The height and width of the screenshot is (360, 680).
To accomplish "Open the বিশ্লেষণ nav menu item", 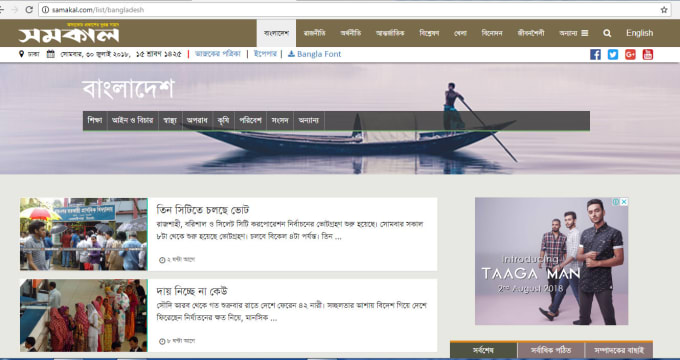I will pyautogui.click(x=429, y=33).
